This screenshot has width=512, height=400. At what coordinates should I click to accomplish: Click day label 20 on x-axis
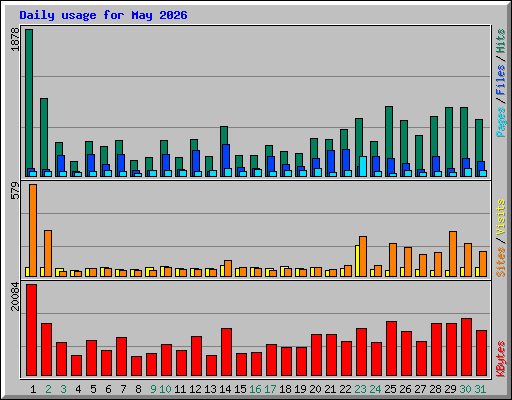click(x=315, y=389)
